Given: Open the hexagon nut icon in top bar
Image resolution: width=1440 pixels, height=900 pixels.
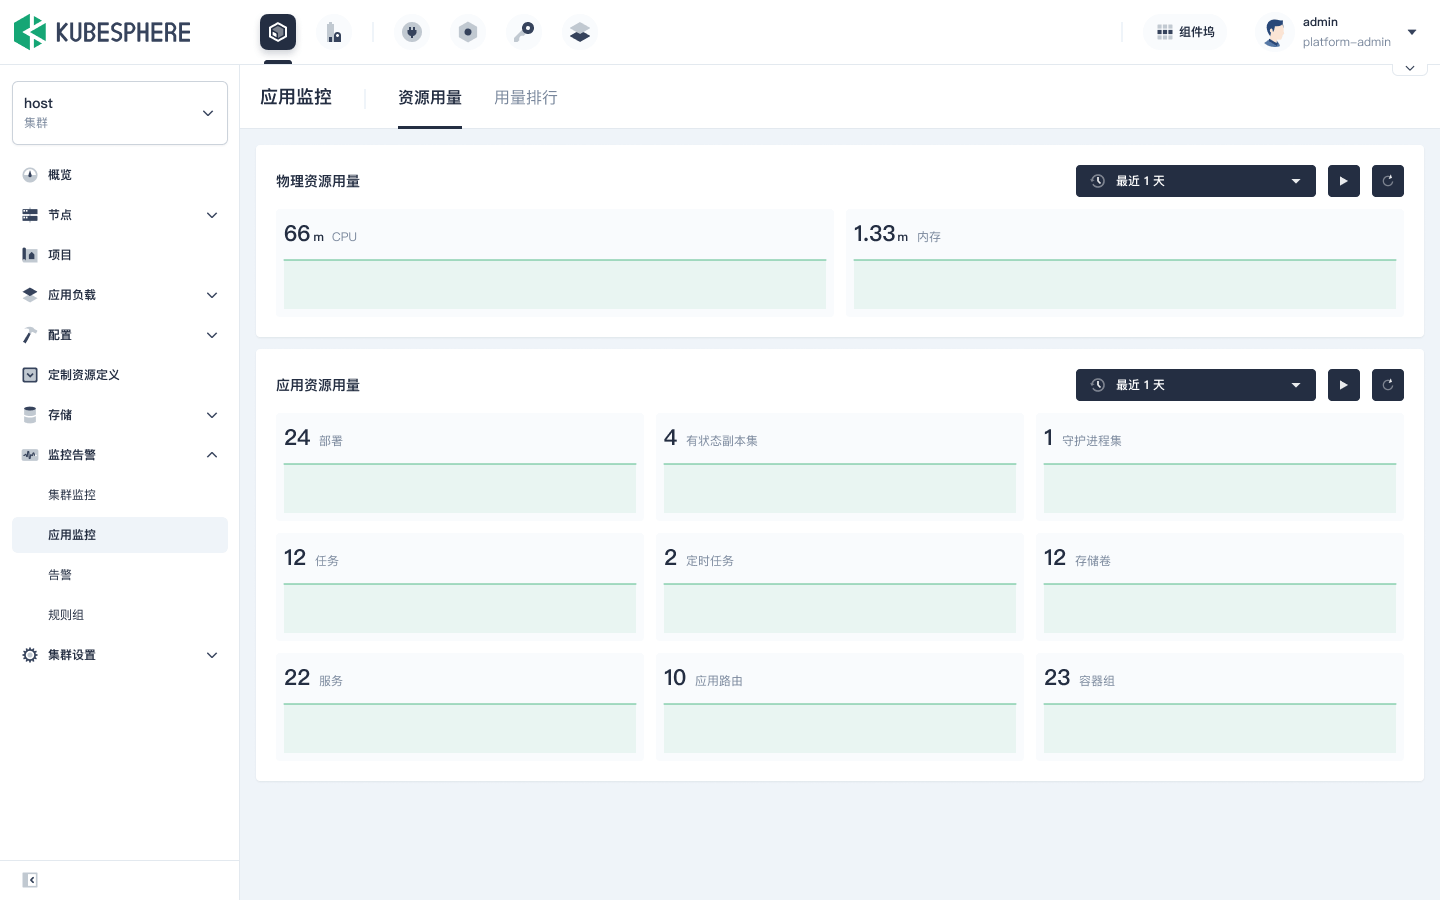Looking at the screenshot, I should coord(468,32).
